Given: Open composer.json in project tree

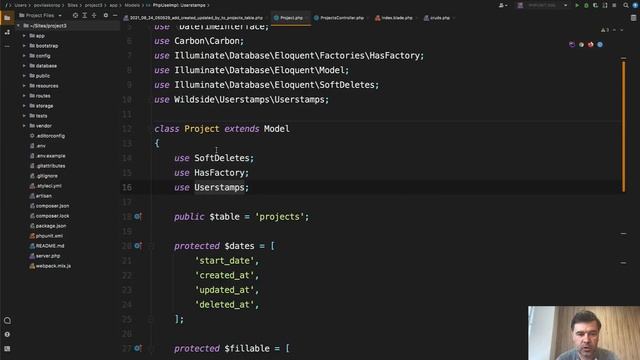Looking at the screenshot, I should tap(52, 206).
